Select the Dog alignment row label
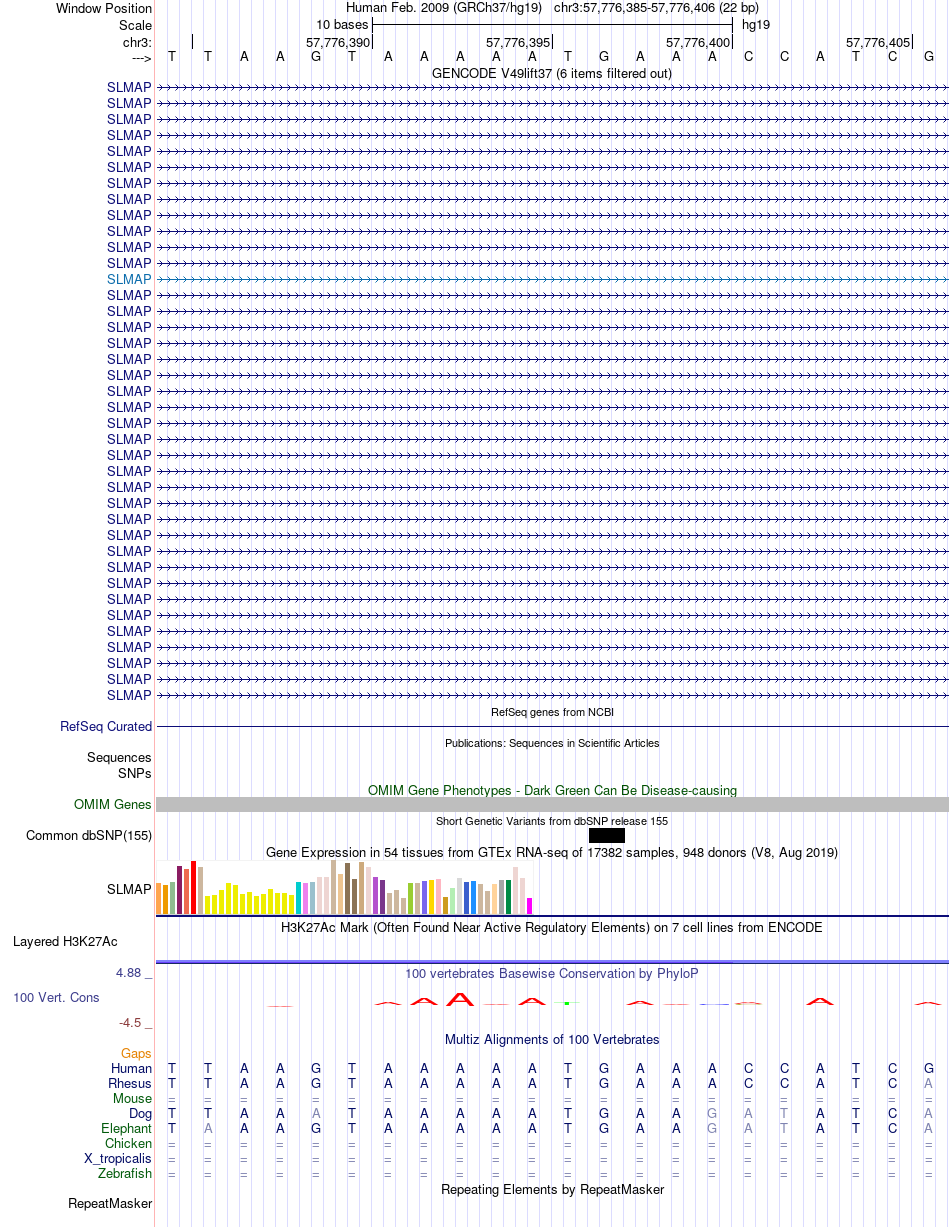The height and width of the screenshot is (1227, 950). [x=140, y=1114]
